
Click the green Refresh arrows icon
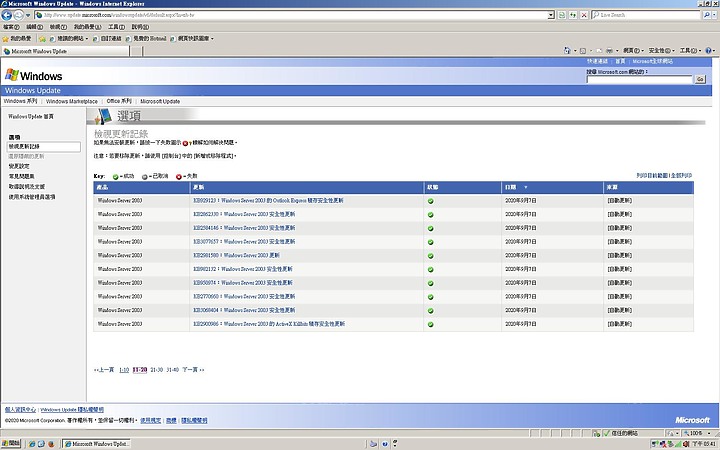click(573, 15)
